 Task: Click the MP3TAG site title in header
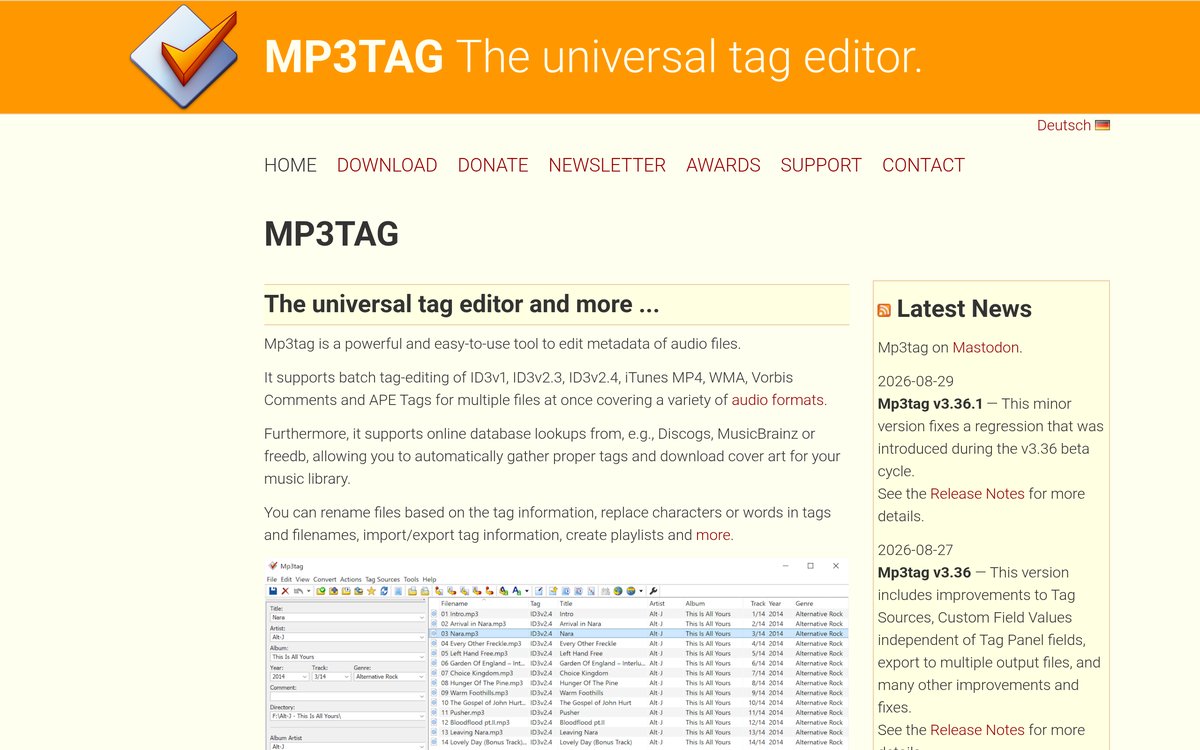click(x=354, y=58)
